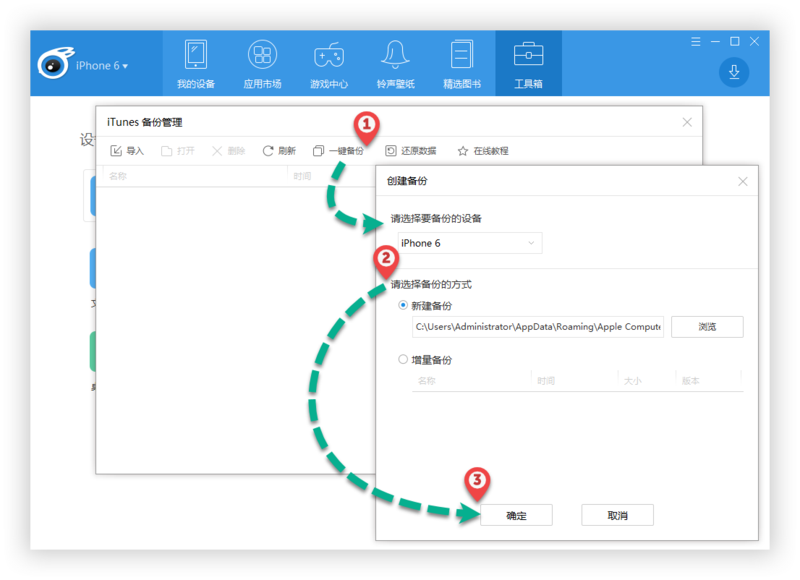Expand the iPhone 6 device switcher arrow
The image size is (800, 580).
point(125,66)
